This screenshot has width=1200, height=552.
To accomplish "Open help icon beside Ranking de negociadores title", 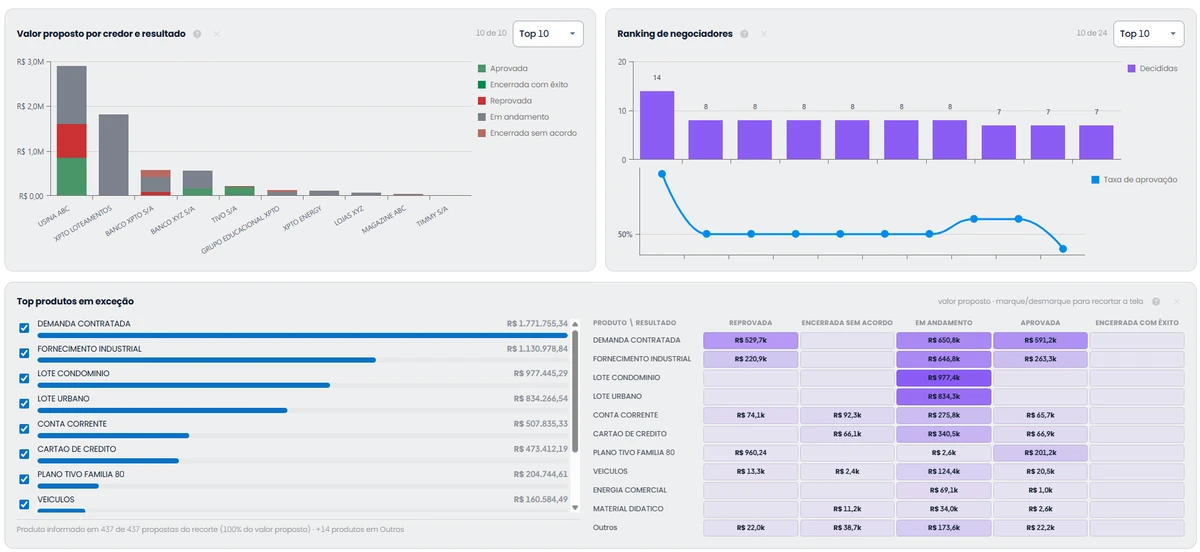I will tap(744, 34).
